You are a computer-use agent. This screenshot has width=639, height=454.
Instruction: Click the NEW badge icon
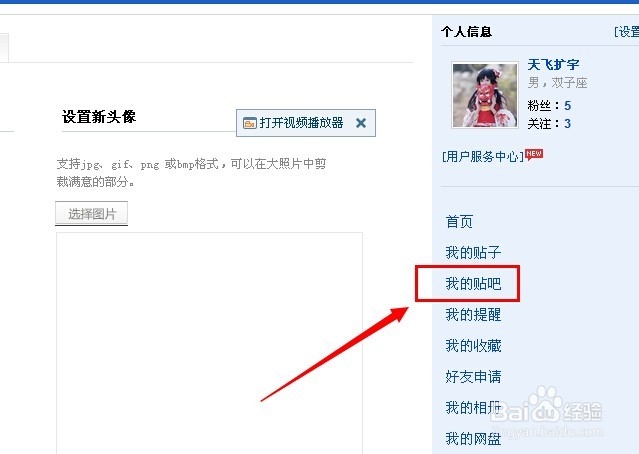(x=534, y=154)
